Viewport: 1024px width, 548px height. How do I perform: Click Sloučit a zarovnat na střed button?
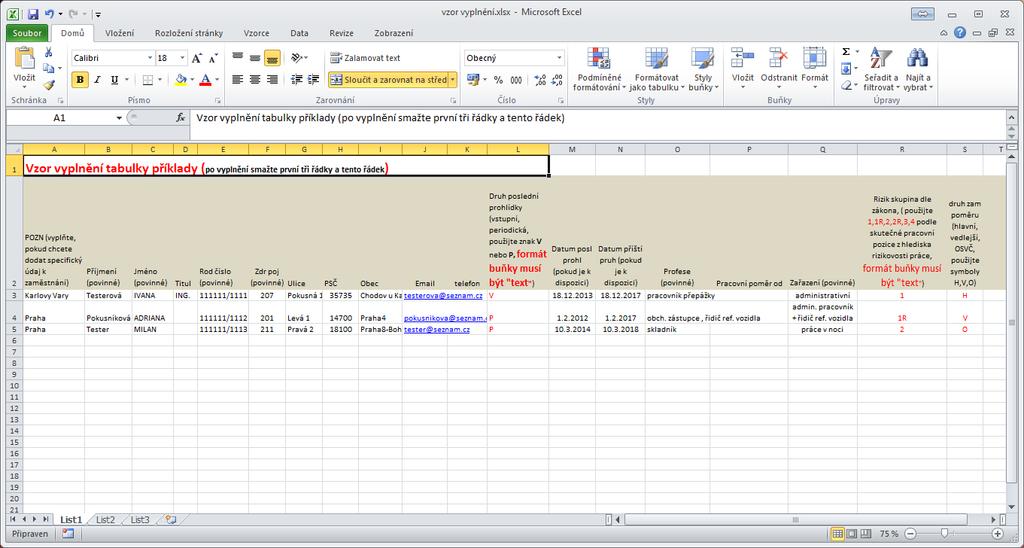click(x=388, y=80)
